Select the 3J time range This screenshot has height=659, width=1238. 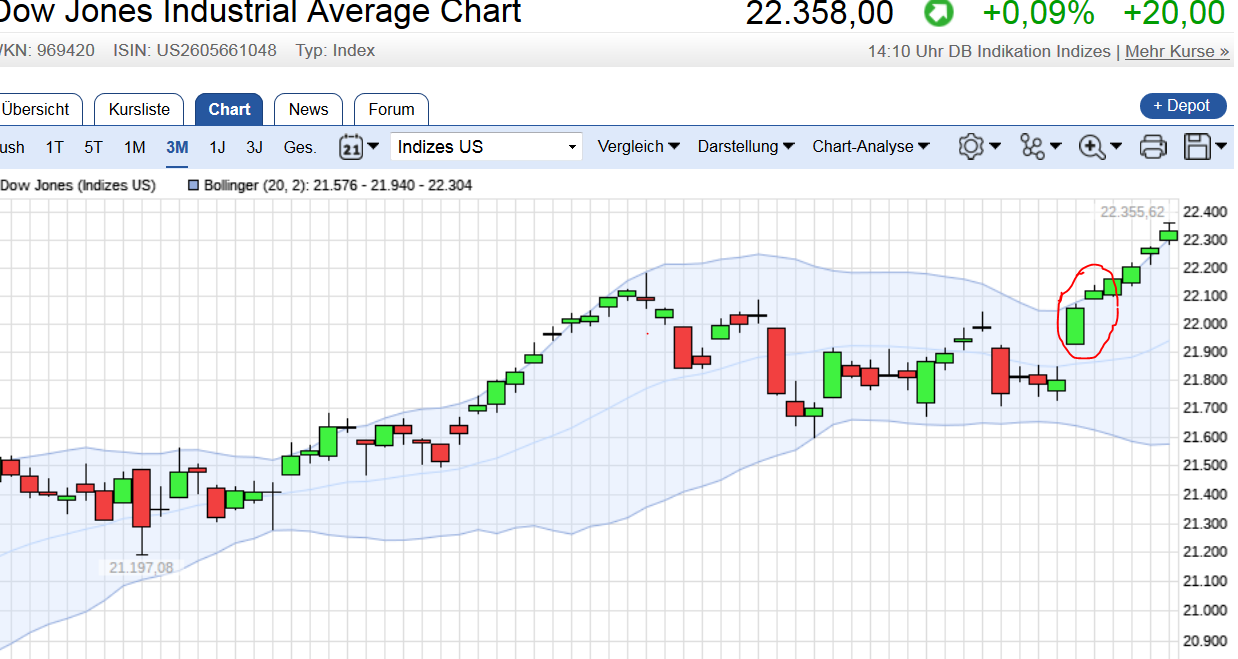(254, 147)
